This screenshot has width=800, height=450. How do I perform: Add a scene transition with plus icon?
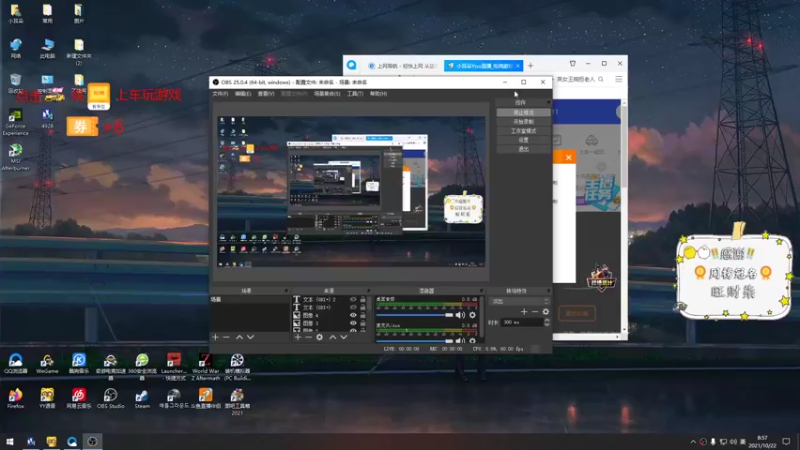coord(524,312)
